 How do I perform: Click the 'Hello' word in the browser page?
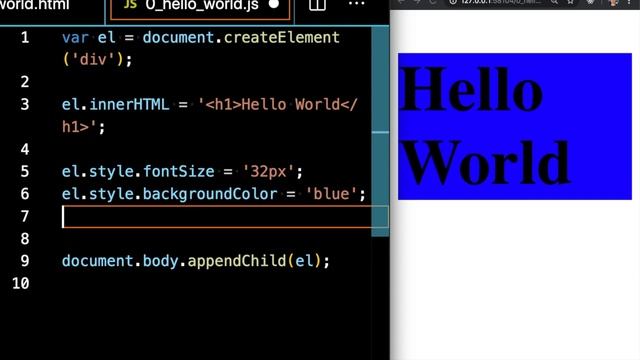[x=472, y=89]
